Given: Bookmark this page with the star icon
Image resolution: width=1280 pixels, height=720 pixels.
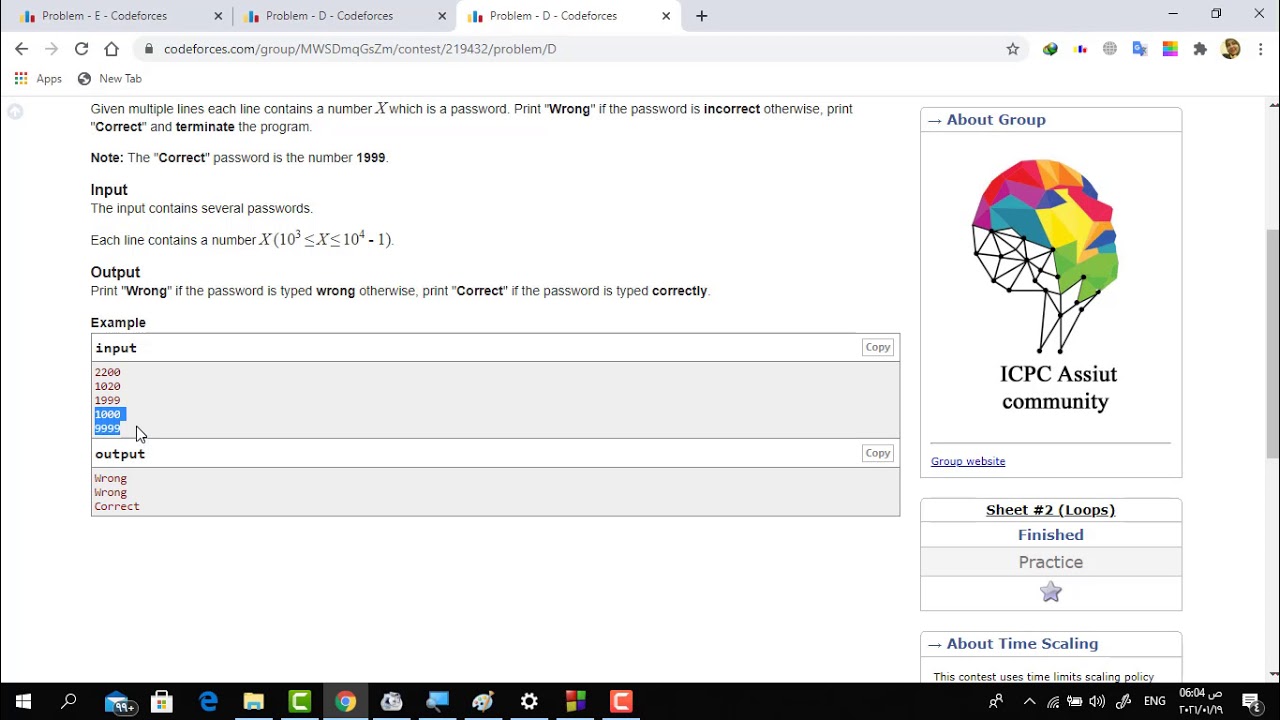Looking at the screenshot, I should coord(1013,48).
